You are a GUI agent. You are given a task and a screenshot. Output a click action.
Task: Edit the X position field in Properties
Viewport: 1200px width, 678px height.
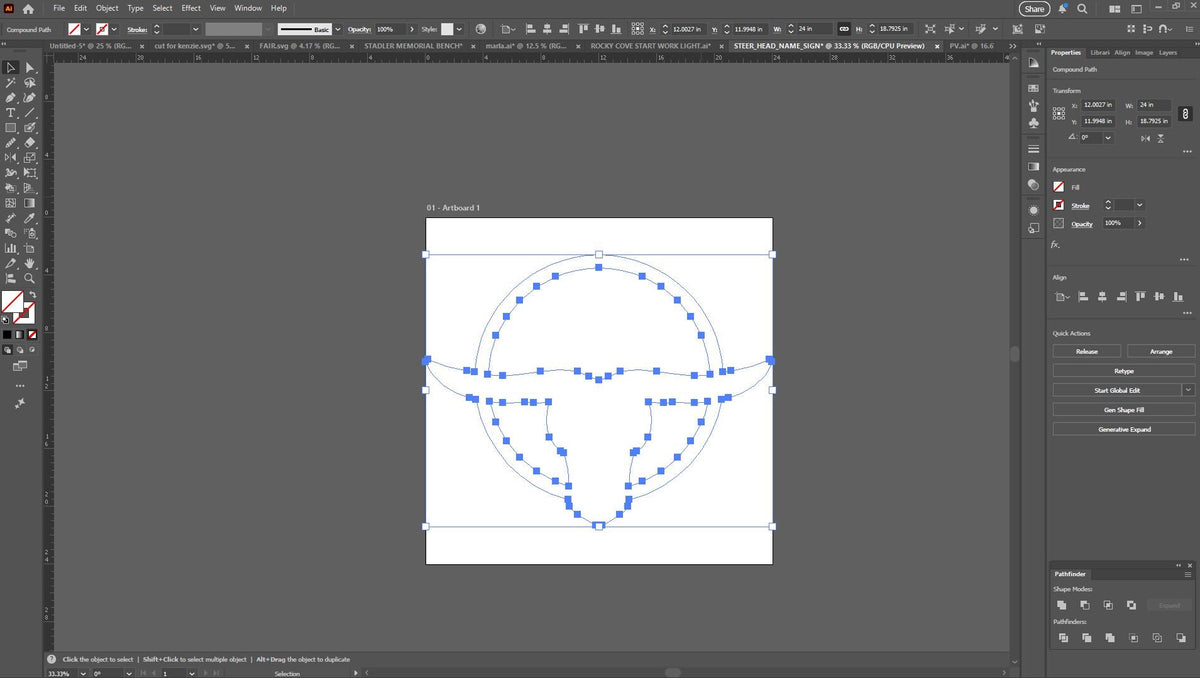[1098, 105]
